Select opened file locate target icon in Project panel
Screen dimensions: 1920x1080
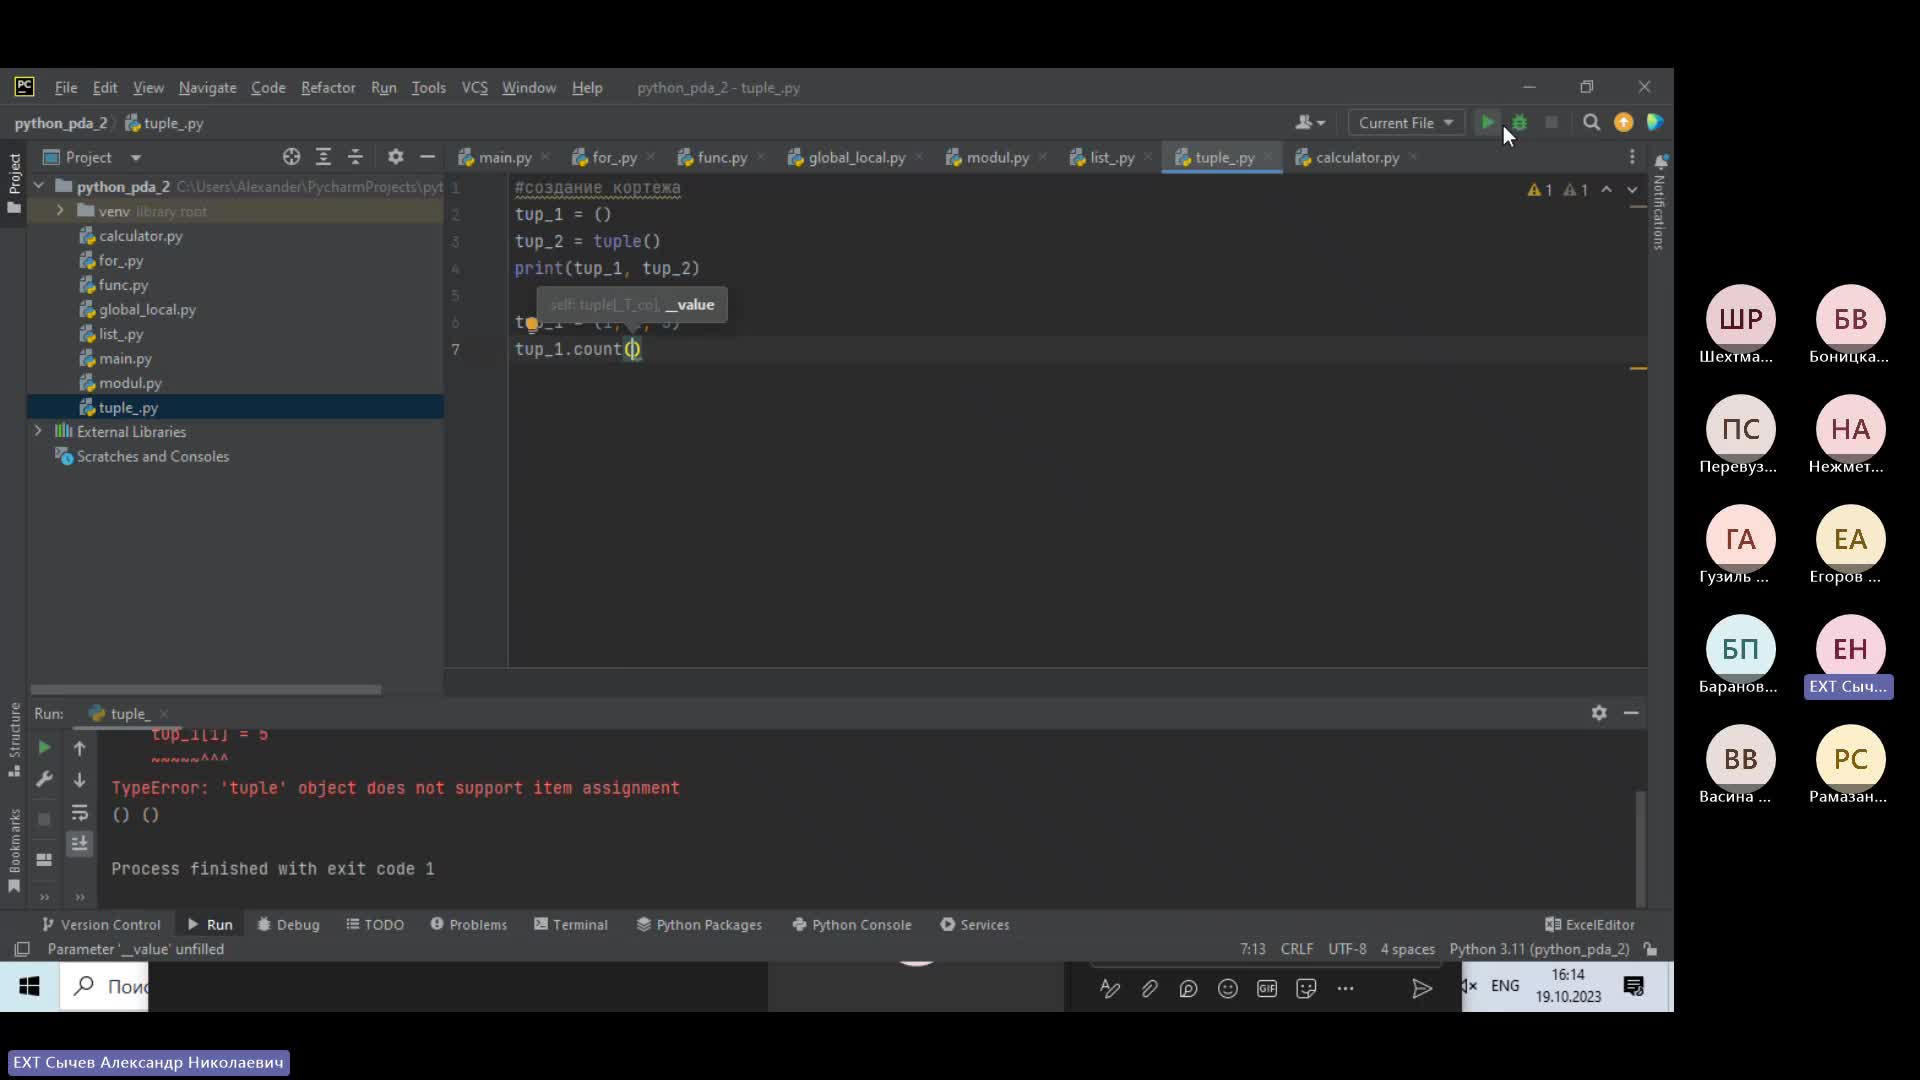(291, 157)
